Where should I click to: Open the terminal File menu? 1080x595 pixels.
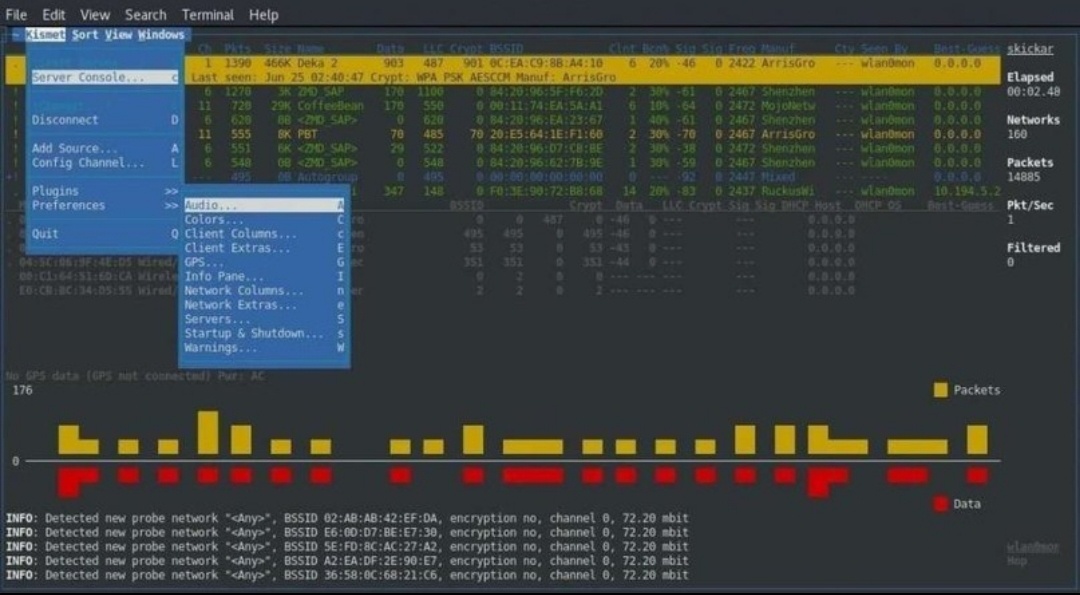pos(16,14)
